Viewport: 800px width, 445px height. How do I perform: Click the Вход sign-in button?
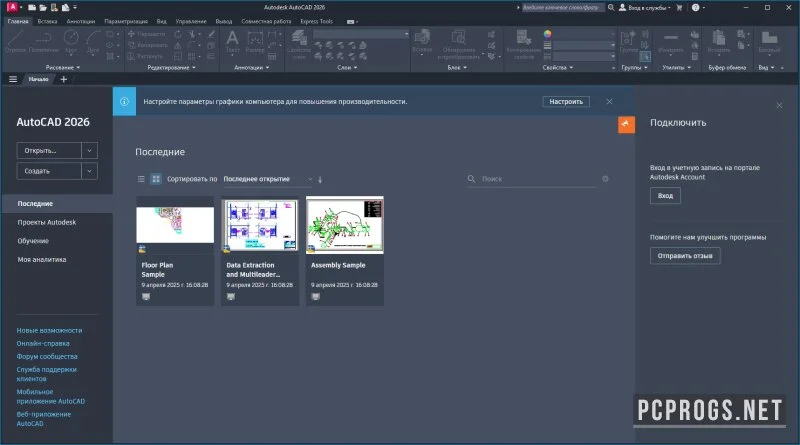[x=665, y=195]
